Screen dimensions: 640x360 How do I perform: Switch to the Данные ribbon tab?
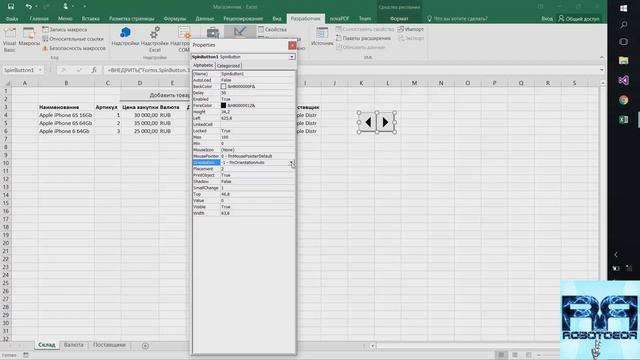(204, 19)
